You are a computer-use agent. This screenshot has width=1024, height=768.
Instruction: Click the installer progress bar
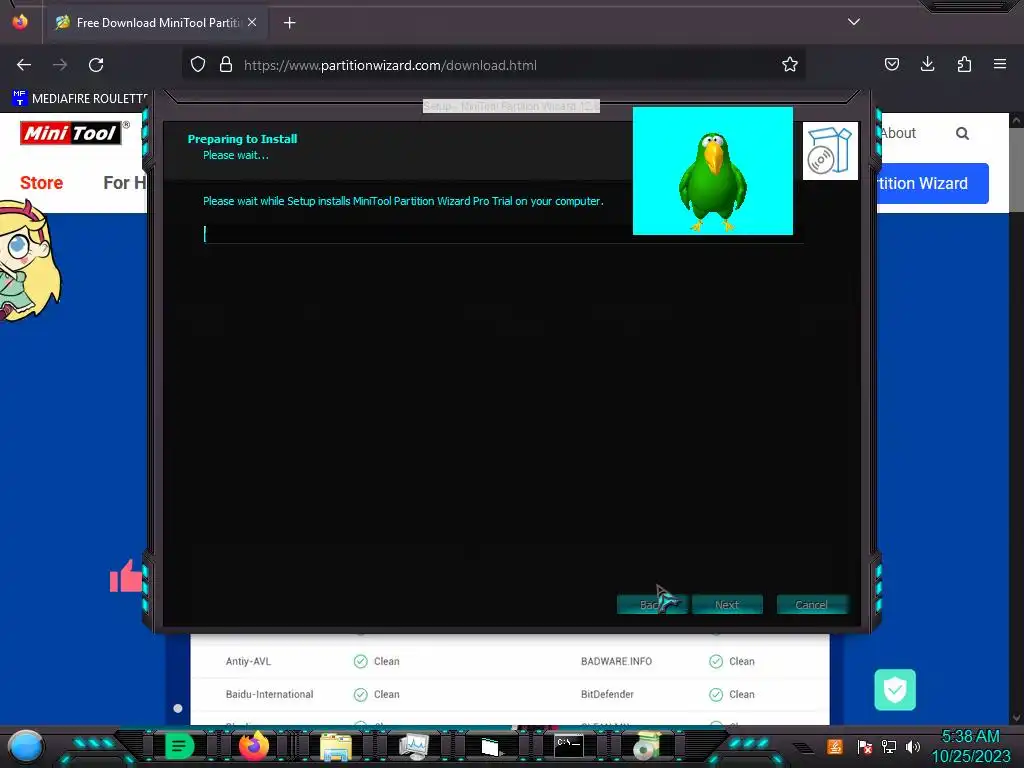coord(503,234)
